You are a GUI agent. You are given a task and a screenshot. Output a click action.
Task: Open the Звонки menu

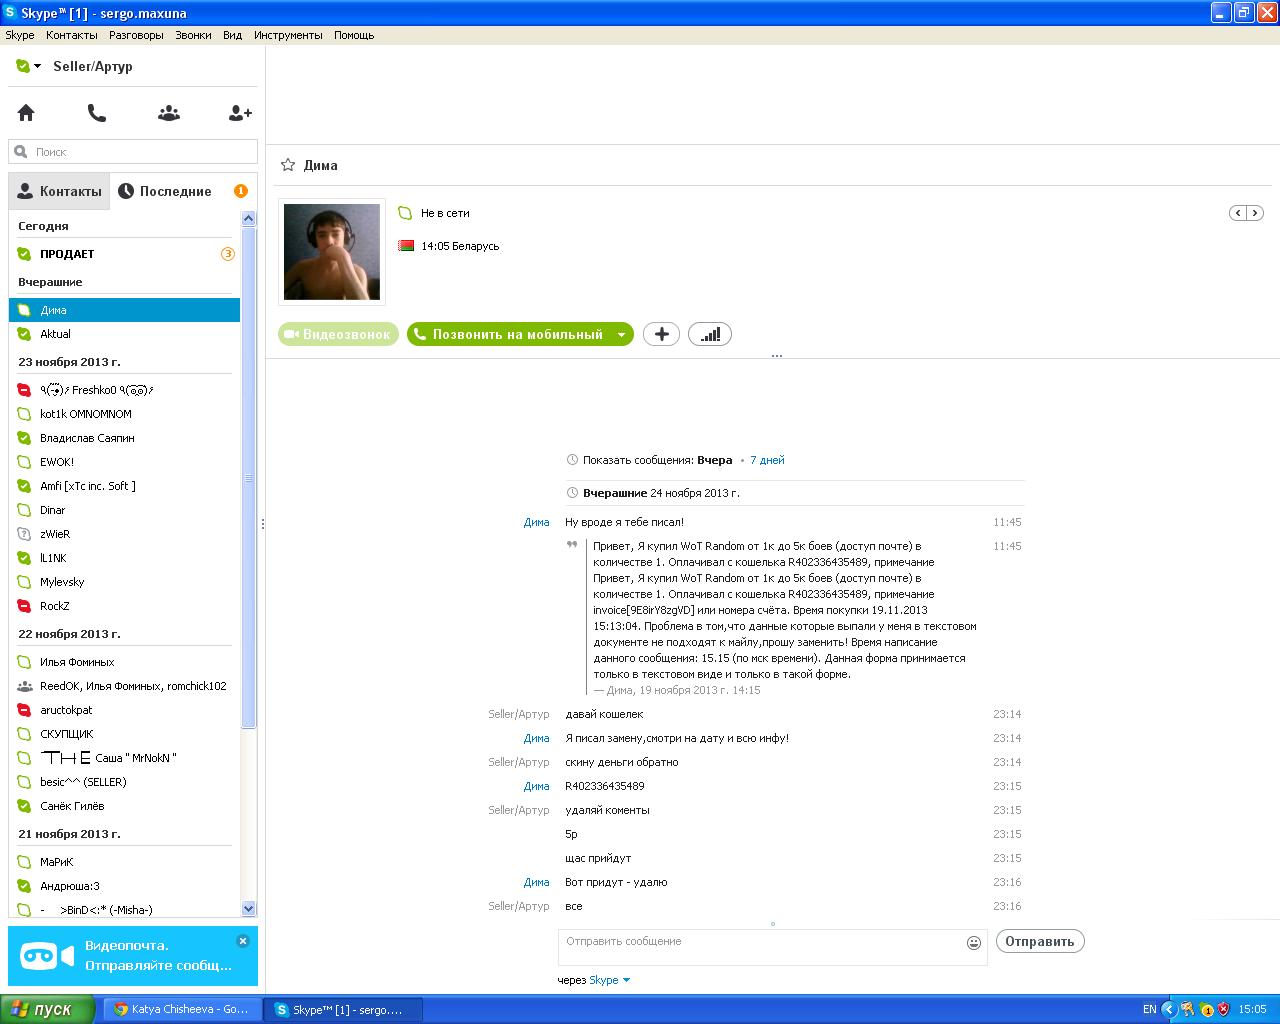(x=193, y=35)
